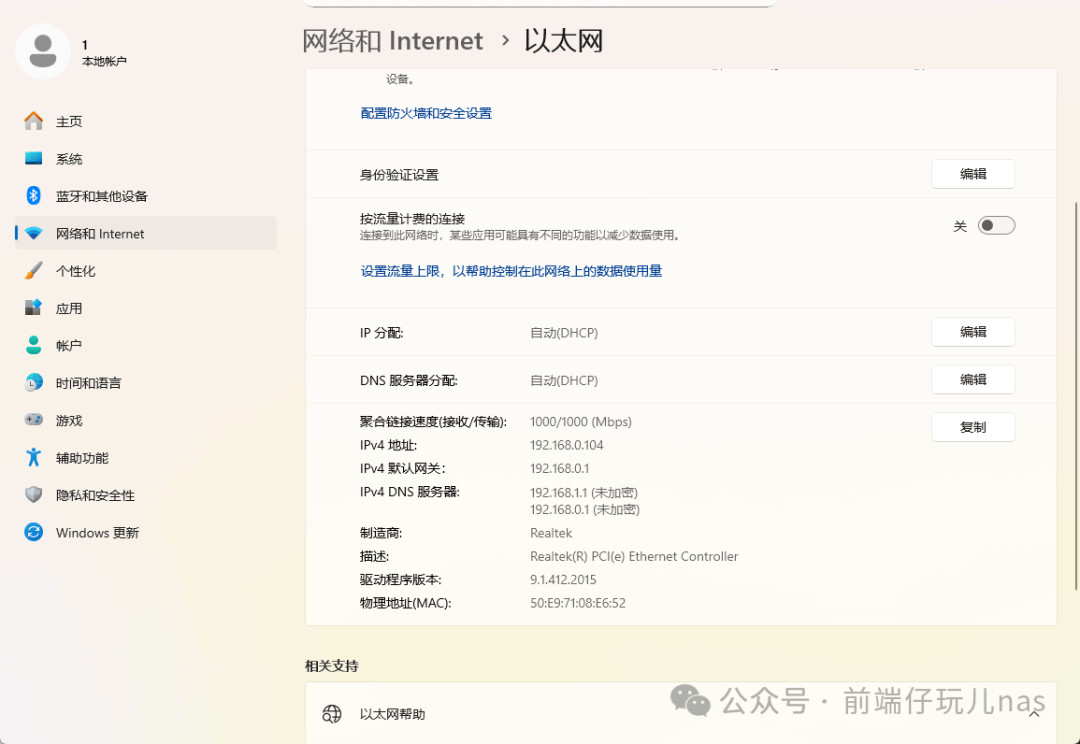Image resolution: width=1080 pixels, height=744 pixels.
Task: Collapse the Ethernet help (以太网帮助) section
Action: (1034, 714)
